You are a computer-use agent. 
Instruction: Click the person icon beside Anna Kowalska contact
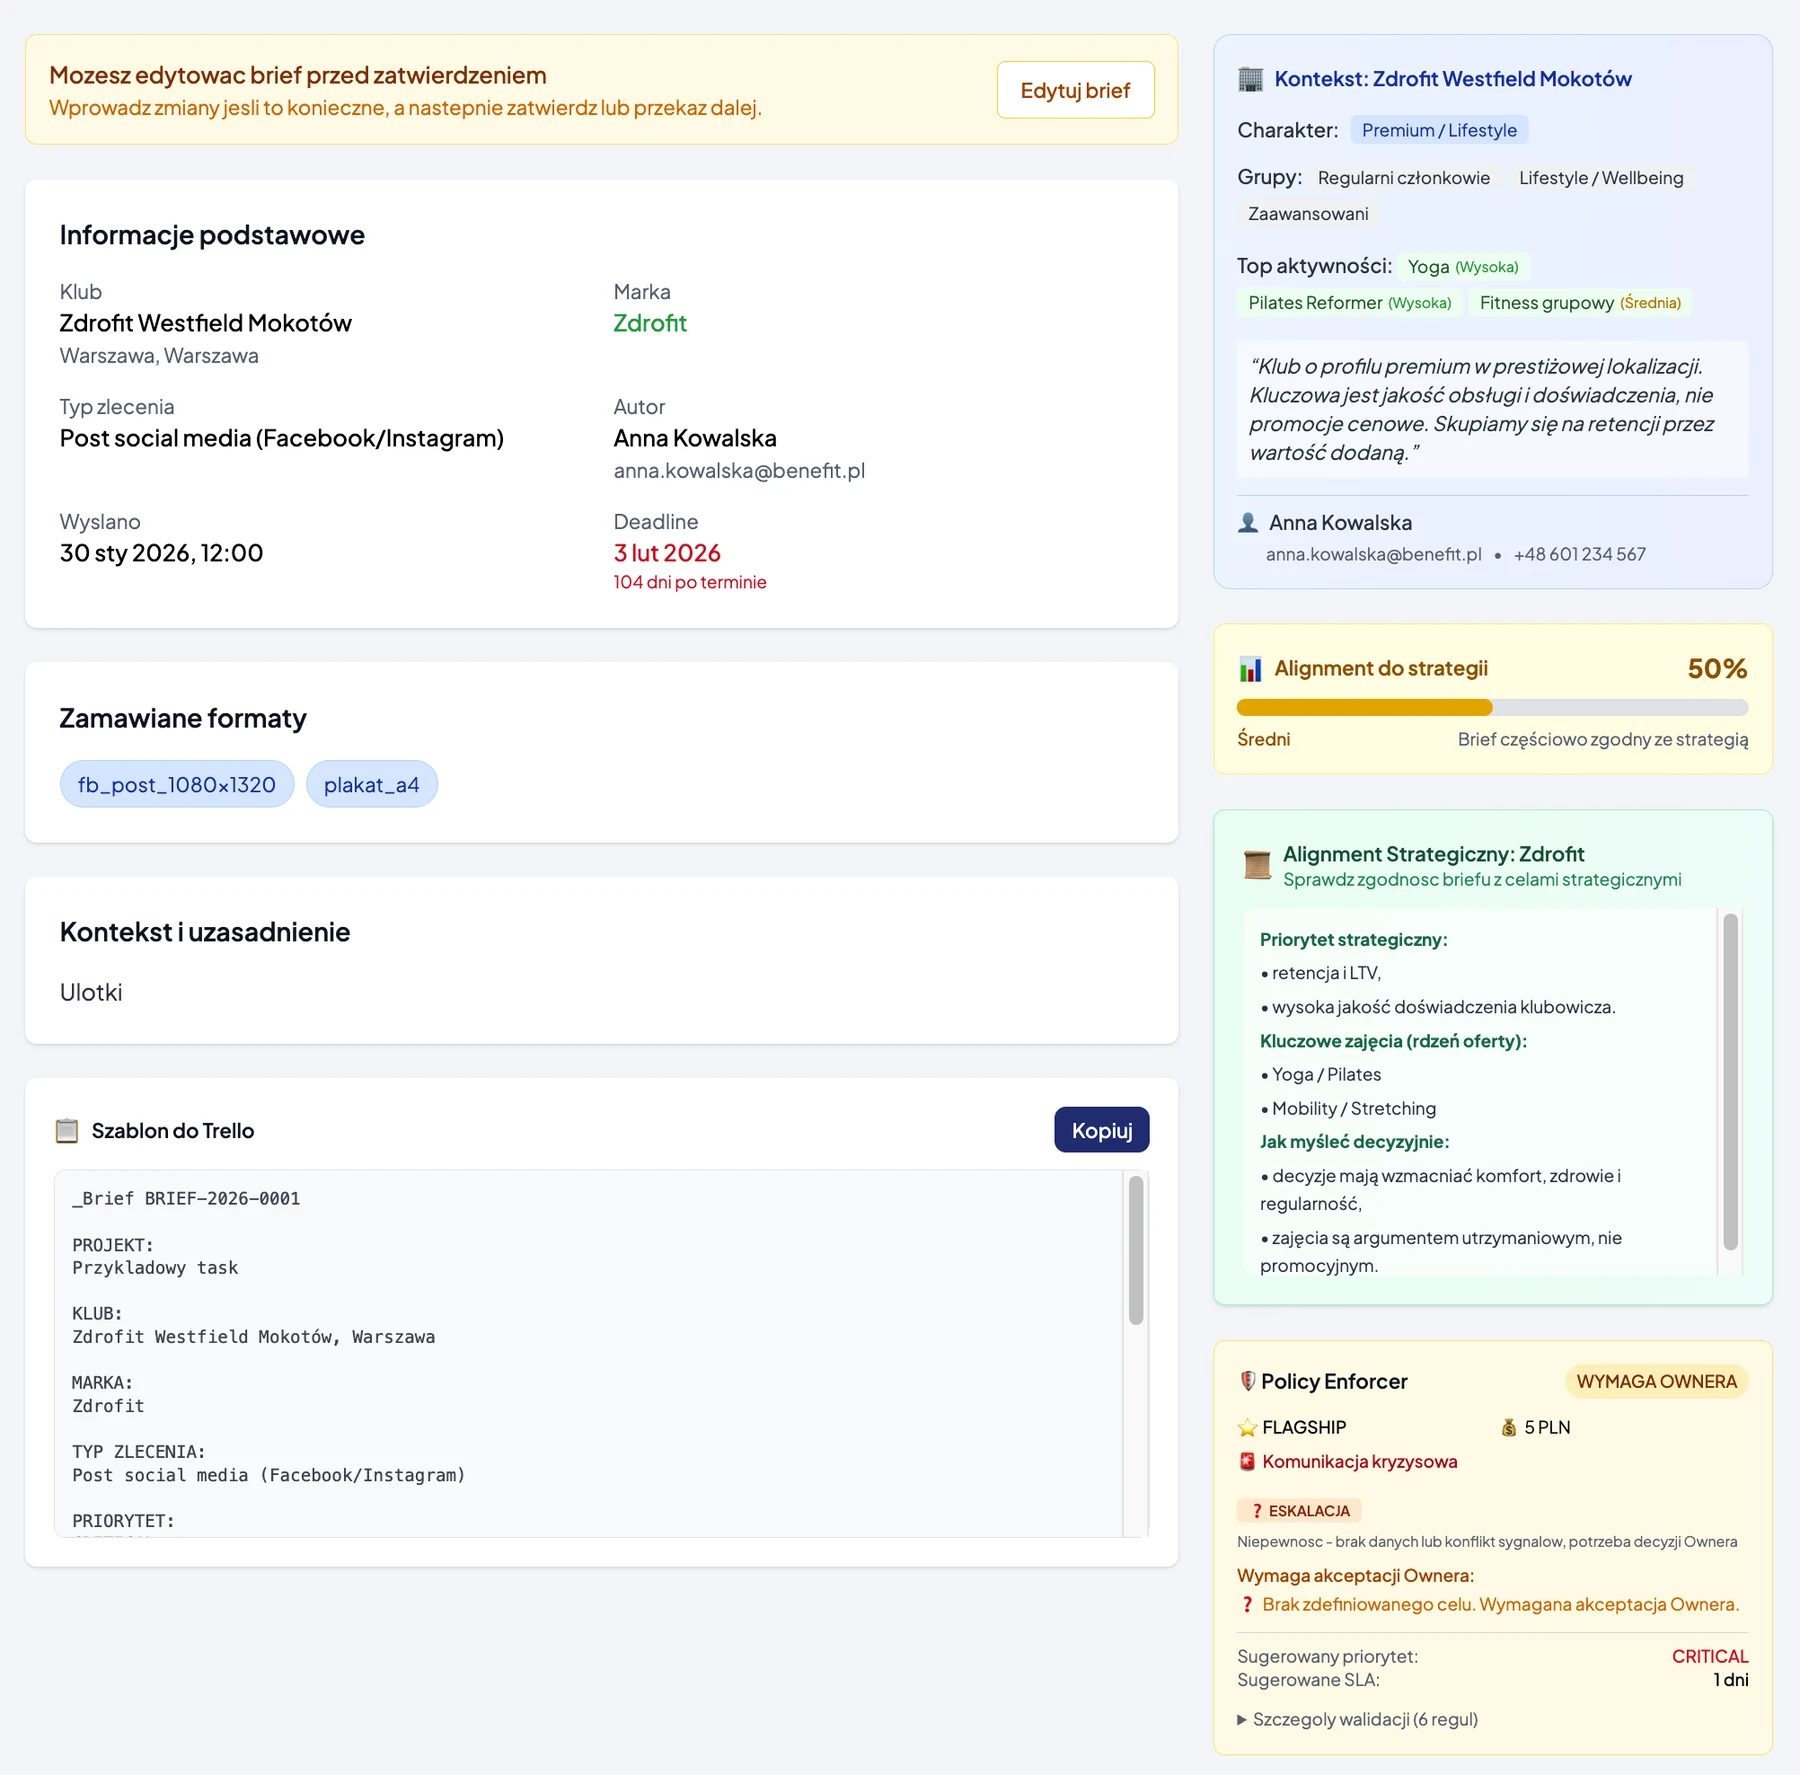1248,523
